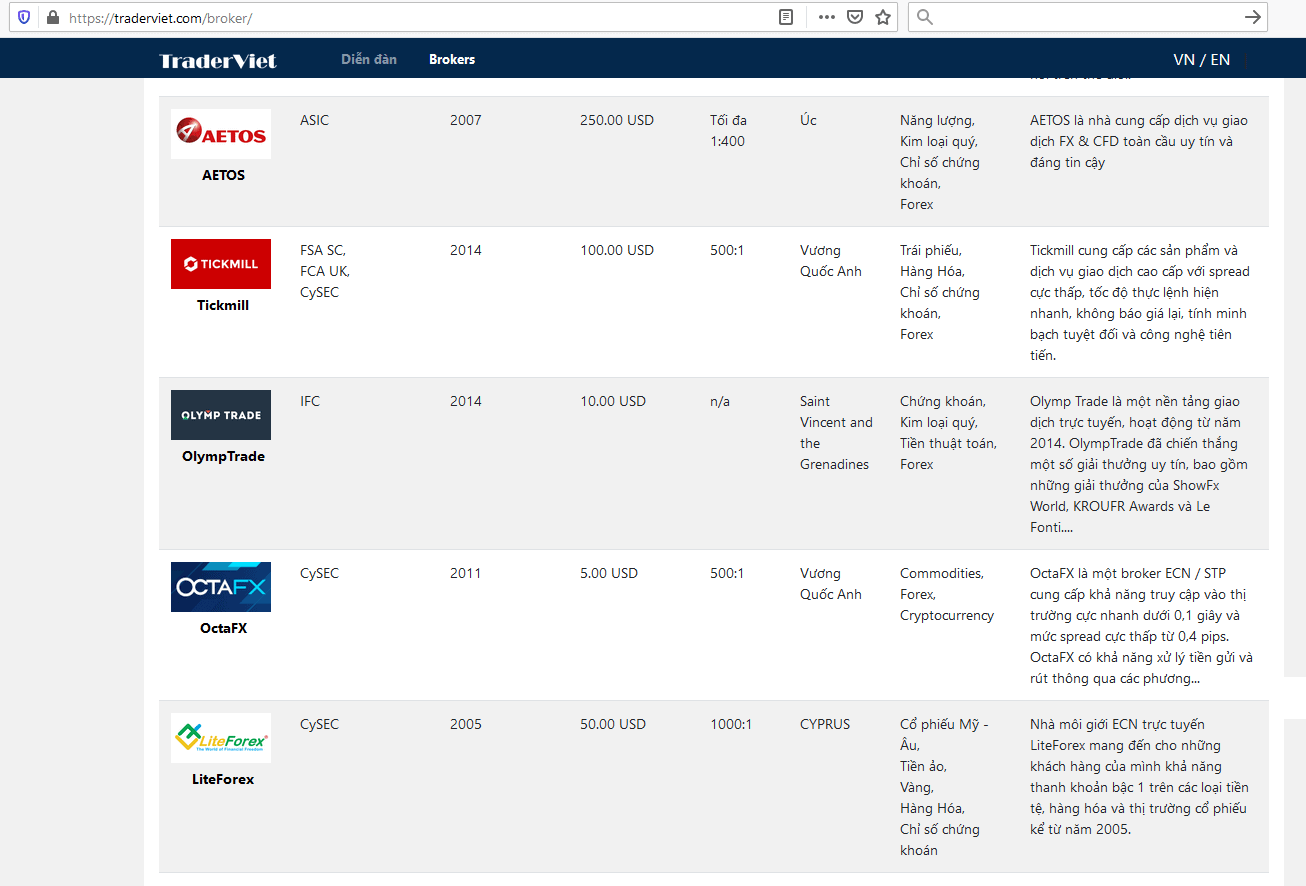This screenshot has width=1306, height=886.
Task: Click the TraderViet site logo
Action: click(218, 60)
